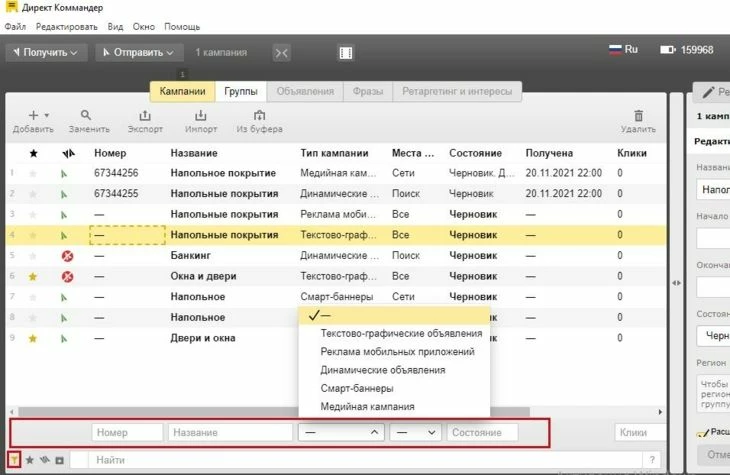Toggle favorite star for row 8 Напольное
This screenshot has width=730, height=475.
(x=33, y=318)
